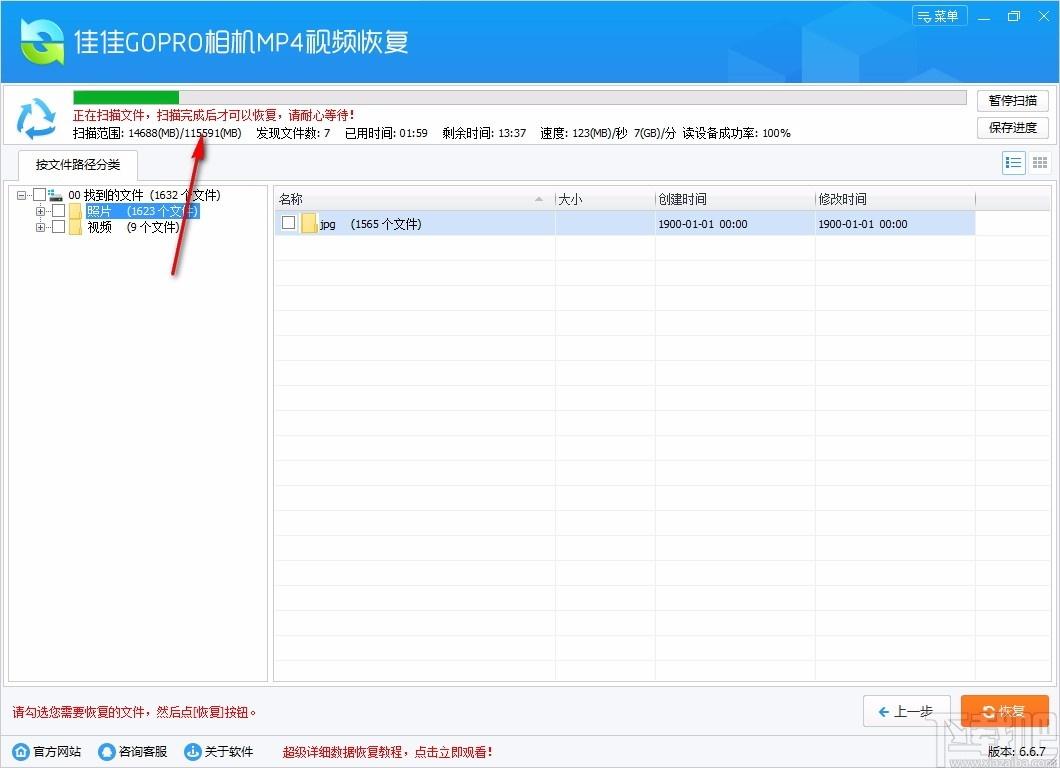Click the 关于软件 info icon
The image size is (1060, 768).
coord(193,751)
